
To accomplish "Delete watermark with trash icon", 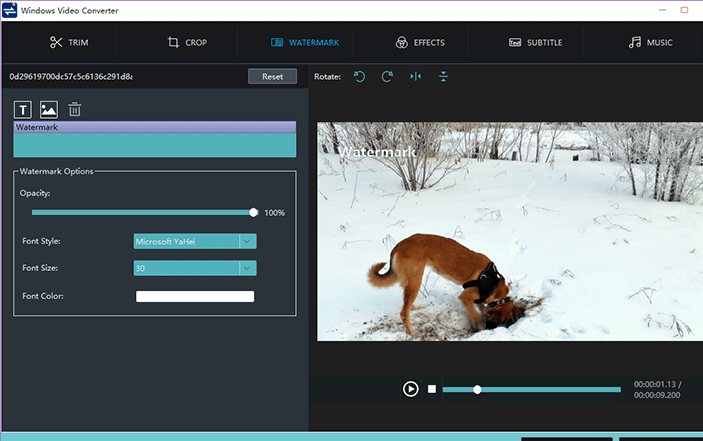I will coord(75,110).
